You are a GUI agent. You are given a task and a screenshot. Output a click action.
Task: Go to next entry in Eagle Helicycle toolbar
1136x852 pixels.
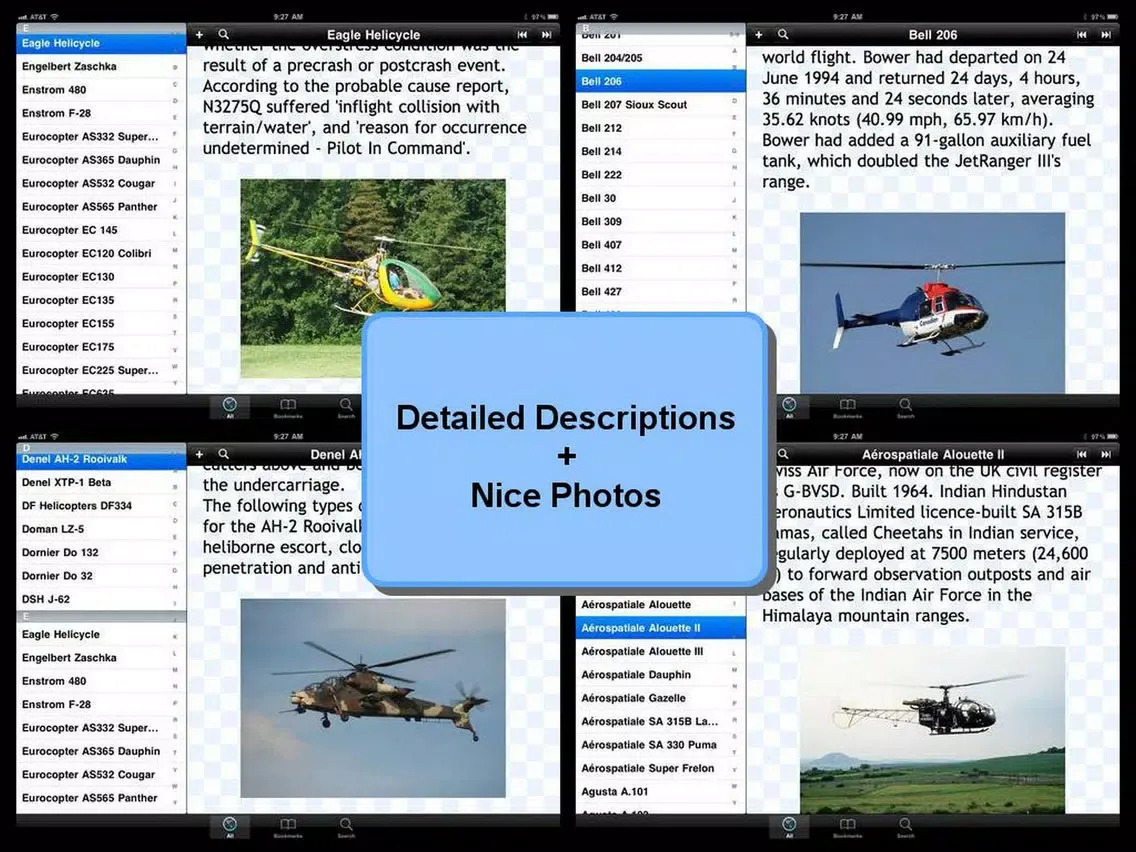(546, 34)
